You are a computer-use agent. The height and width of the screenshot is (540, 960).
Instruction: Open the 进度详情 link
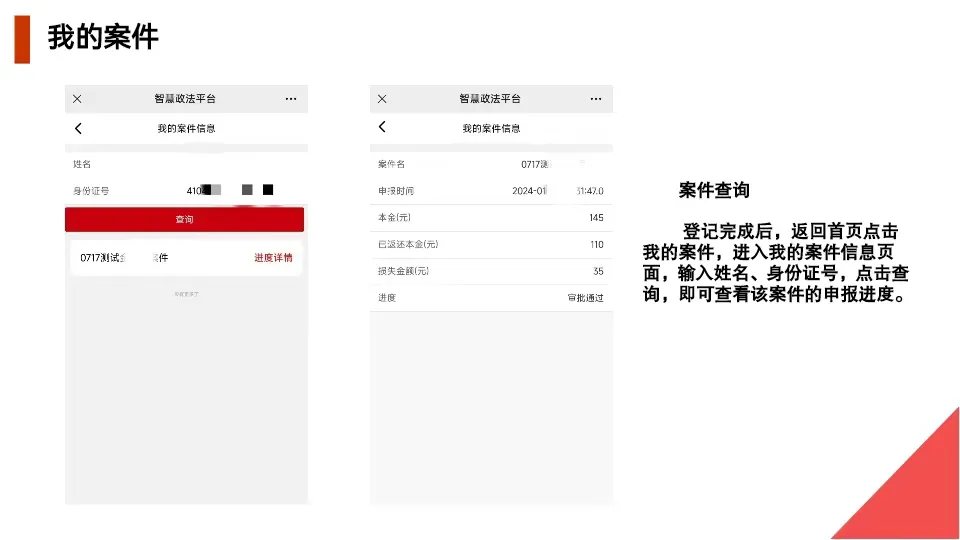pyautogui.click(x=273, y=258)
